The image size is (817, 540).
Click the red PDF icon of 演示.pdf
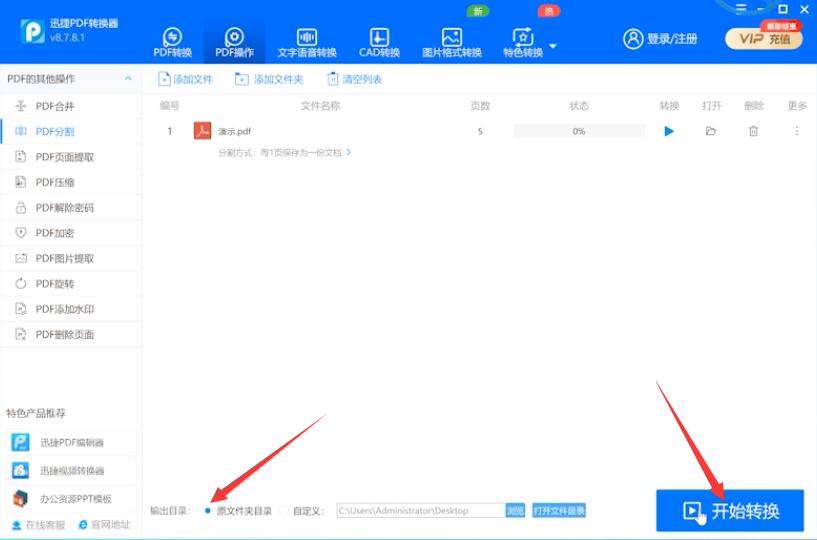[x=202, y=131]
